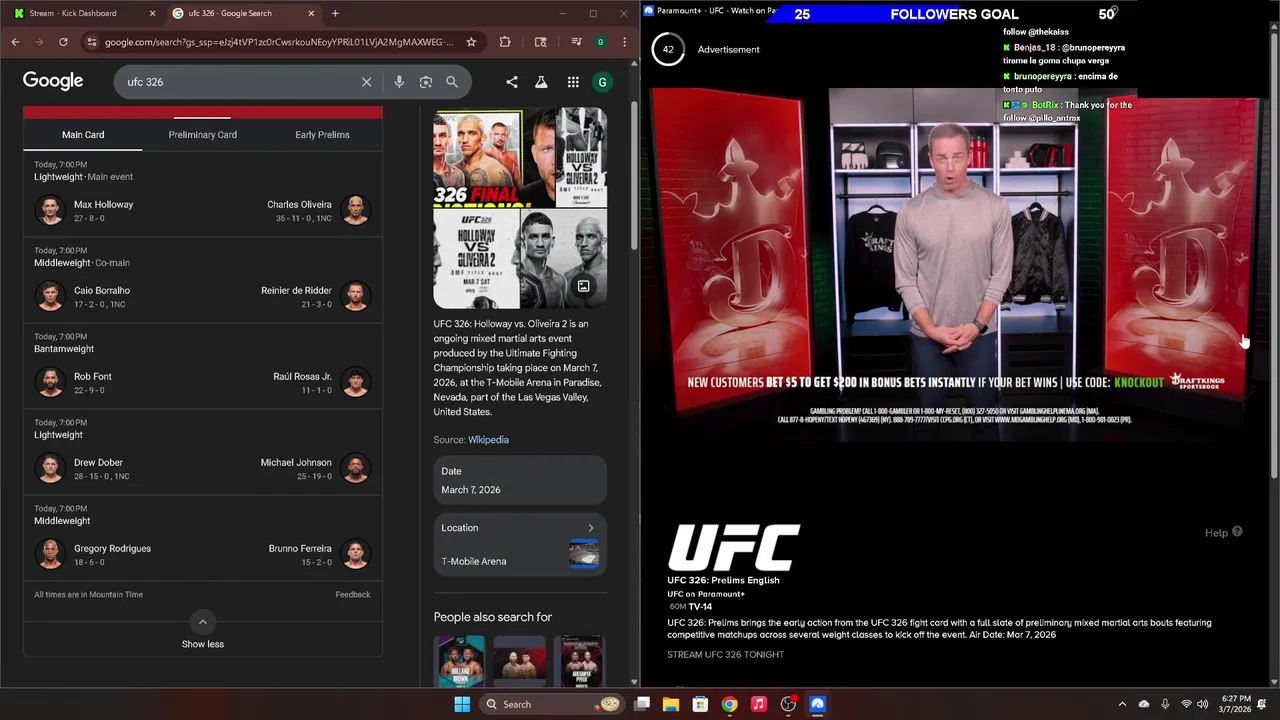Viewport: 1280px width, 720px height.
Task: Open the clock showing 6:27 PM
Action: [1237, 704]
